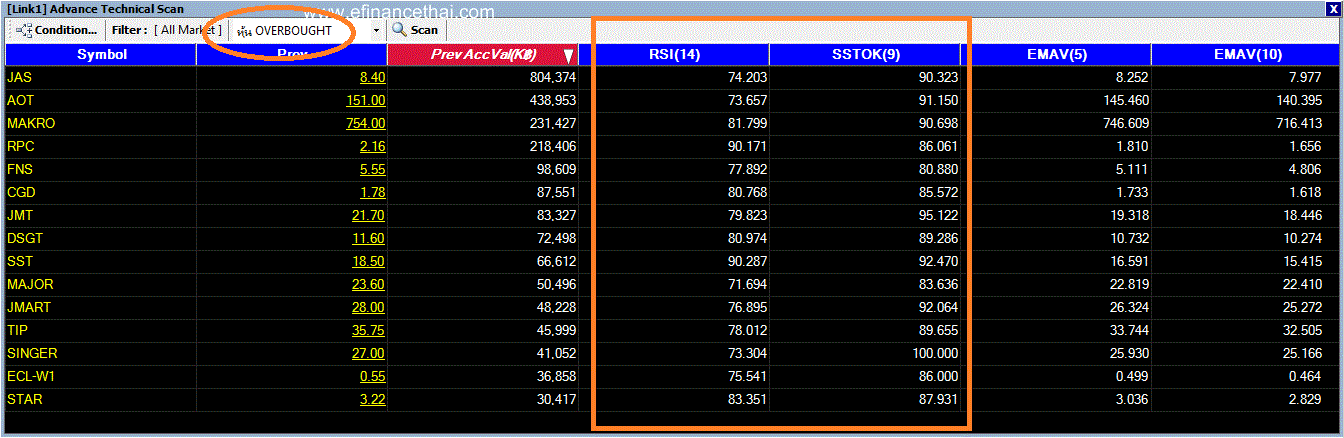Open DSGT previous price 11.60 link
1344x438 pixels.
pos(368,238)
